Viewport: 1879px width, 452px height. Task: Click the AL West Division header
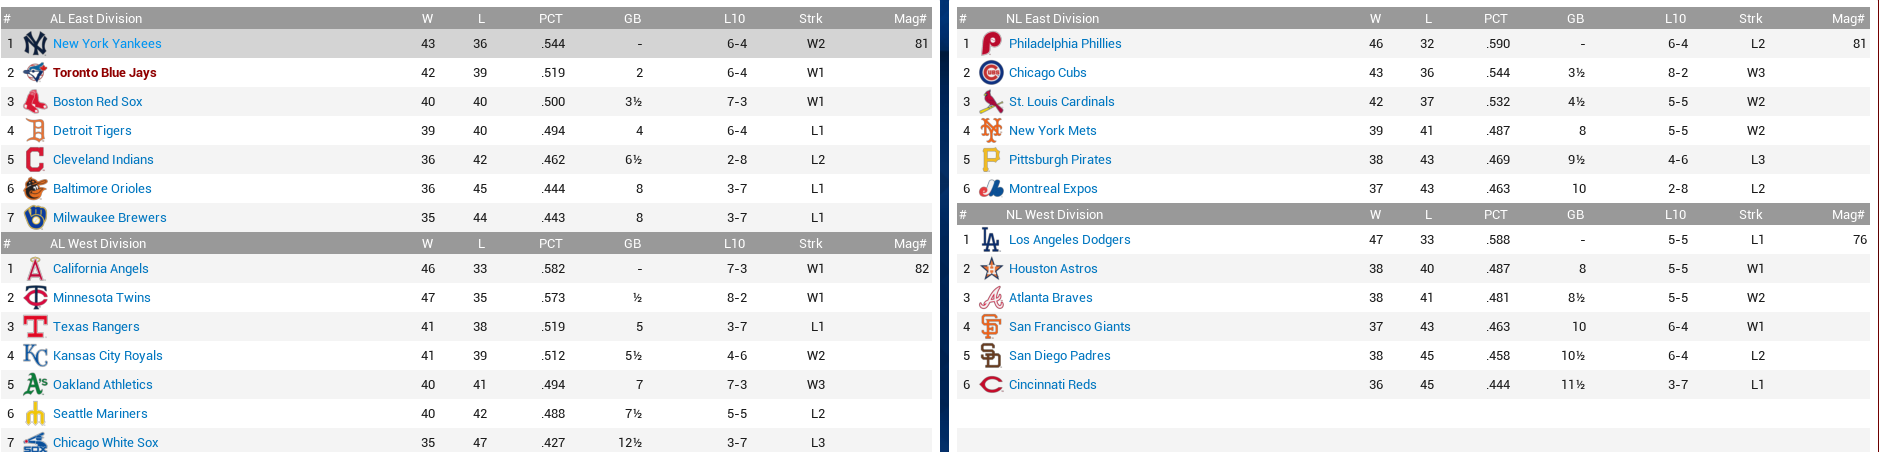98,244
